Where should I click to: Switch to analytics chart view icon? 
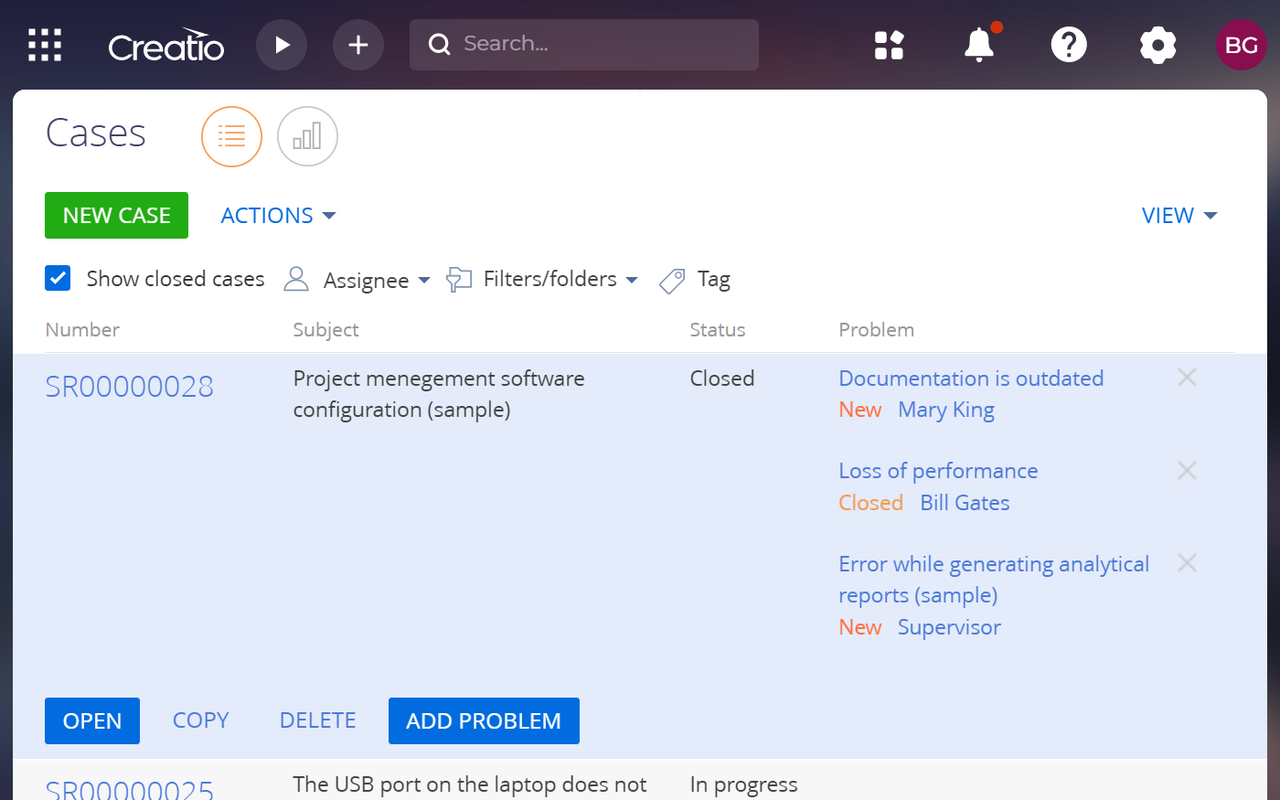click(307, 136)
